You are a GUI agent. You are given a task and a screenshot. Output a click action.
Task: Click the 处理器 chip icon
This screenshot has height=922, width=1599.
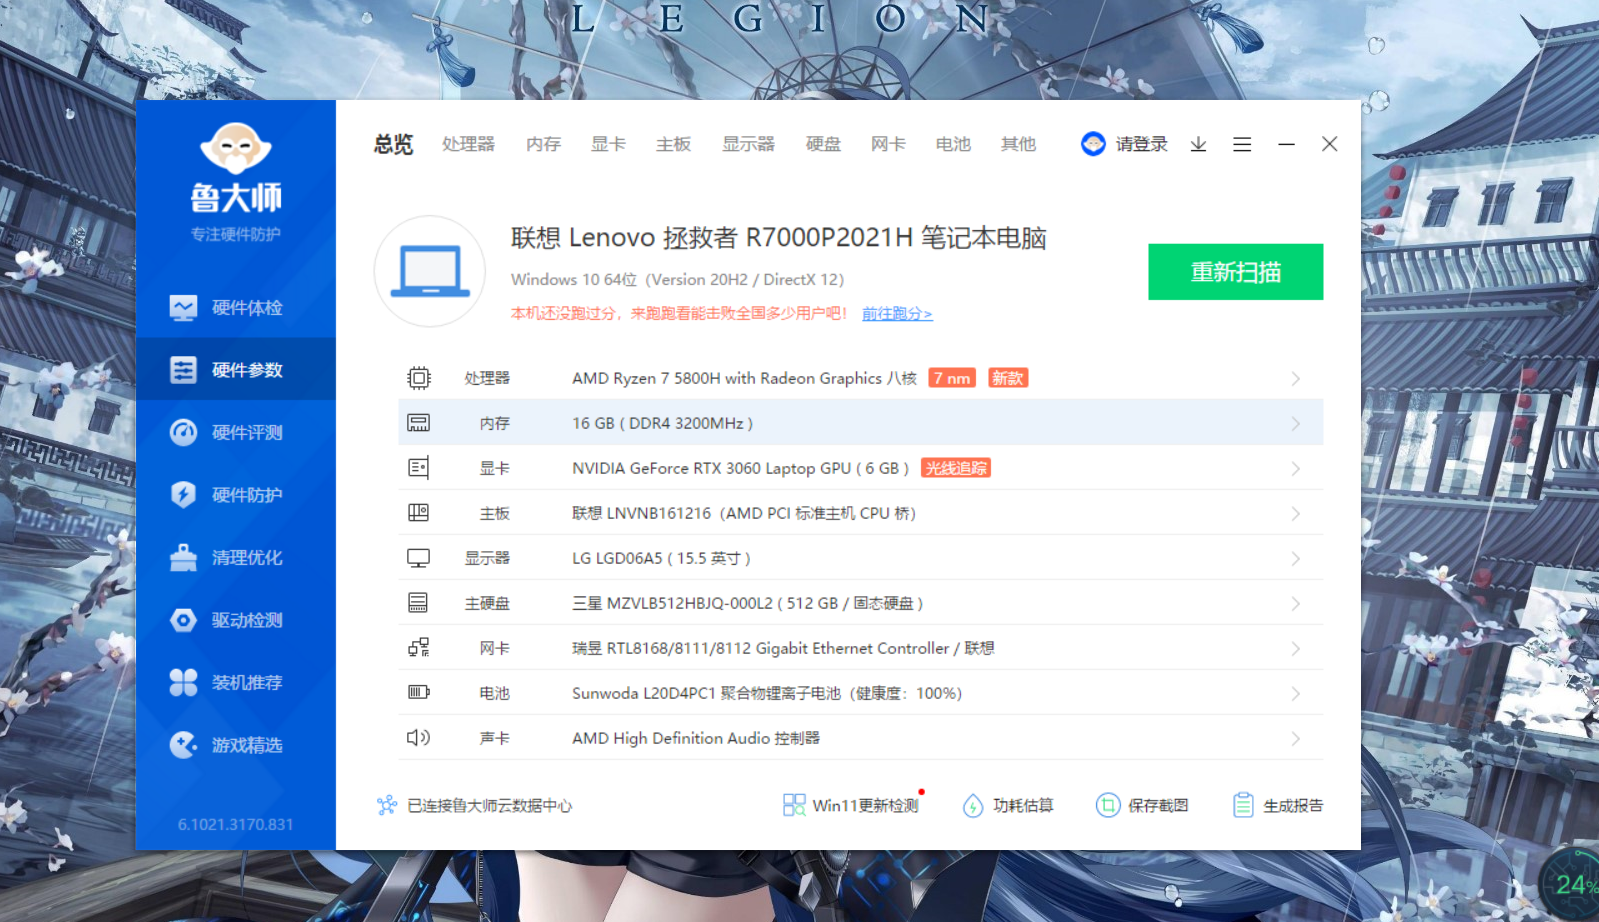click(x=419, y=378)
